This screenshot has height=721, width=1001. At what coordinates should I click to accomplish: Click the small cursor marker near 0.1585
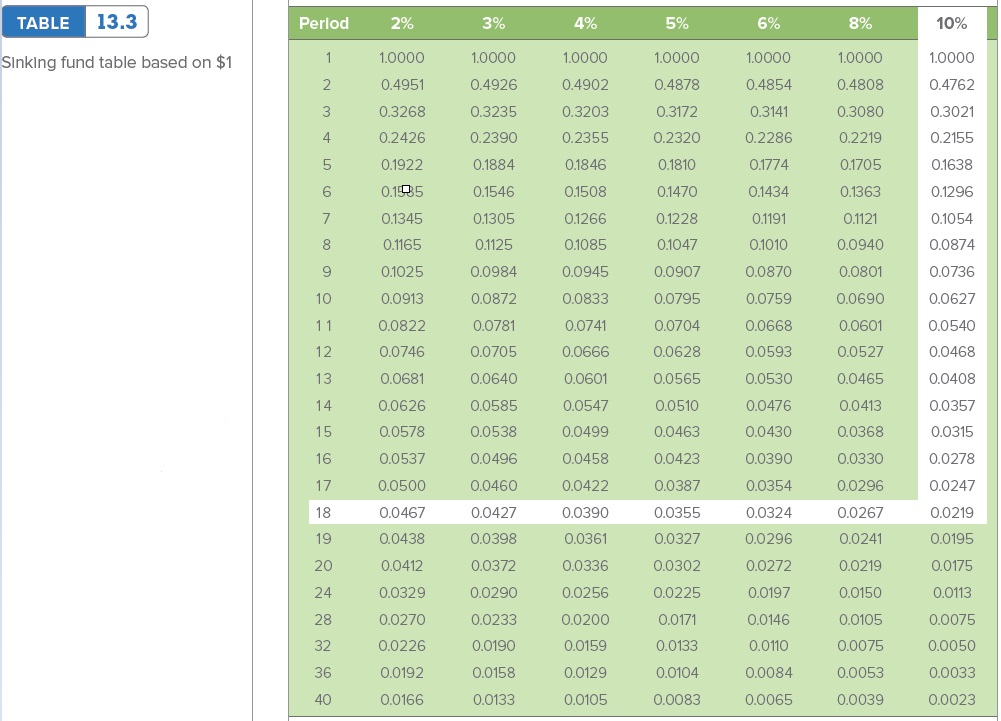tap(407, 188)
